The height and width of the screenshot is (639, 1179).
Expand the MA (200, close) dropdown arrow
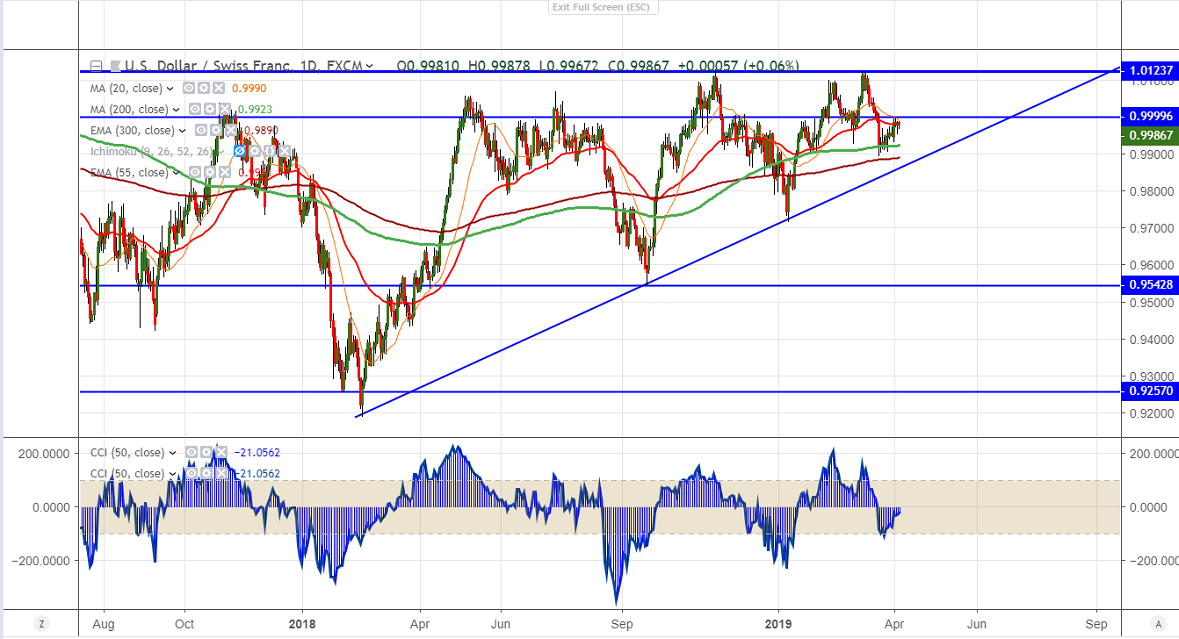tap(177, 110)
